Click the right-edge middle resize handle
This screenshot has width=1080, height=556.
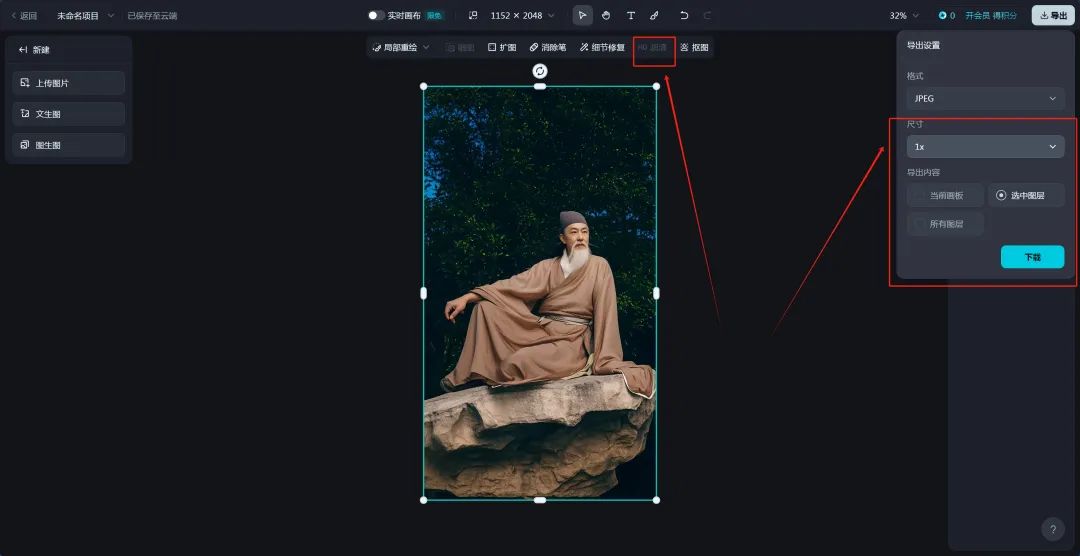point(656,293)
